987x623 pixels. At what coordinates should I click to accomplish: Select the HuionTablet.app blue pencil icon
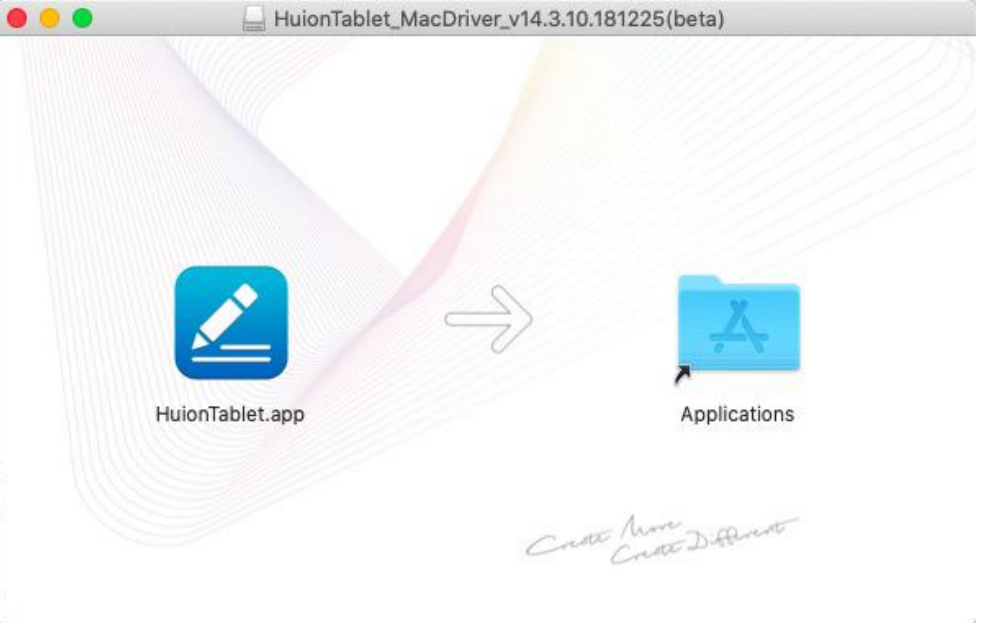(x=231, y=322)
